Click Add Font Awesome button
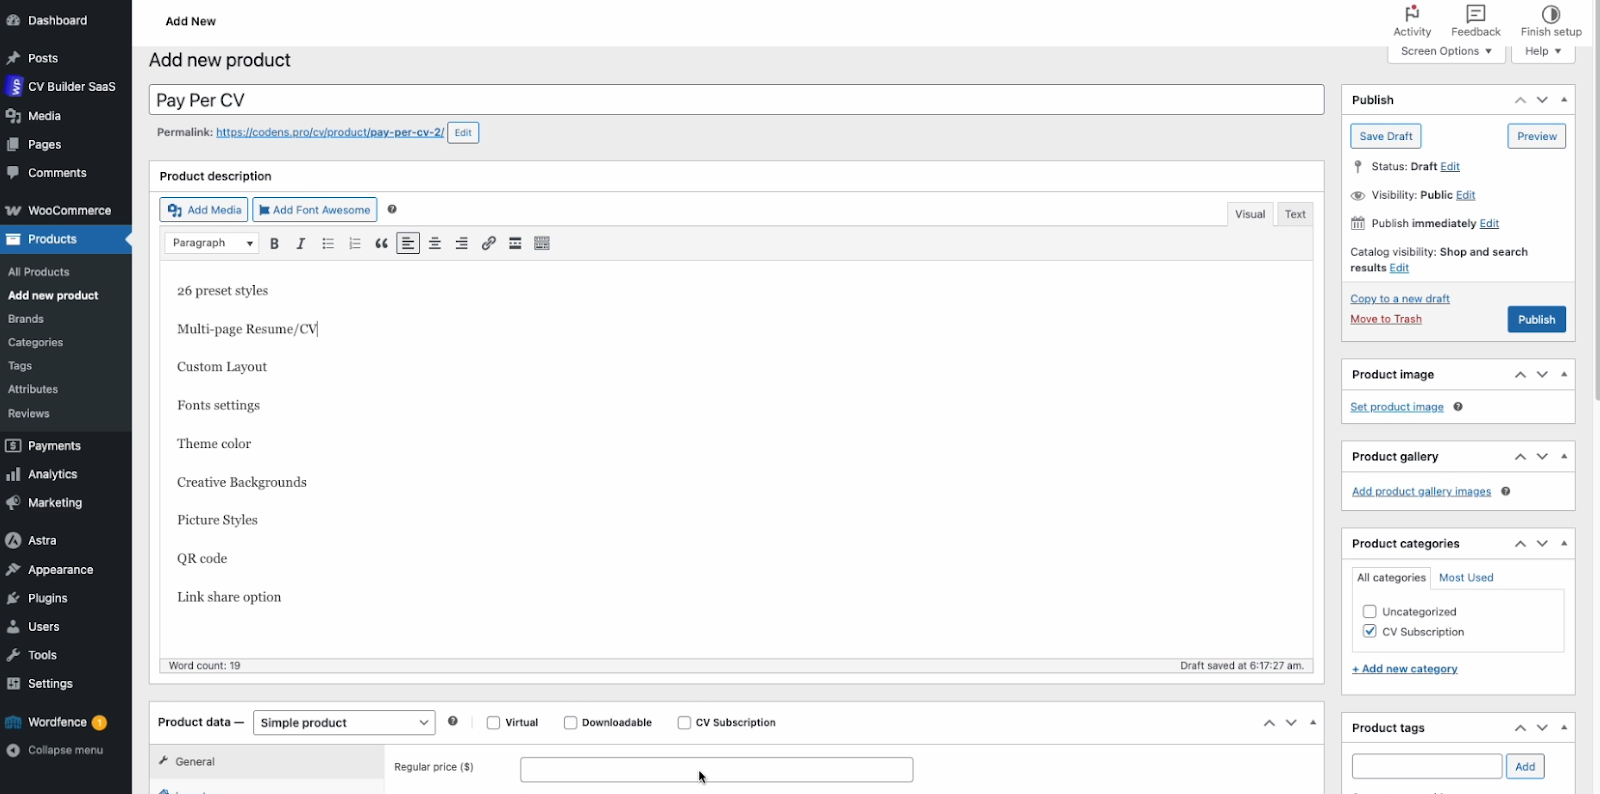Image resolution: width=1600 pixels, height=794 pixels. (x=315, y=210)
